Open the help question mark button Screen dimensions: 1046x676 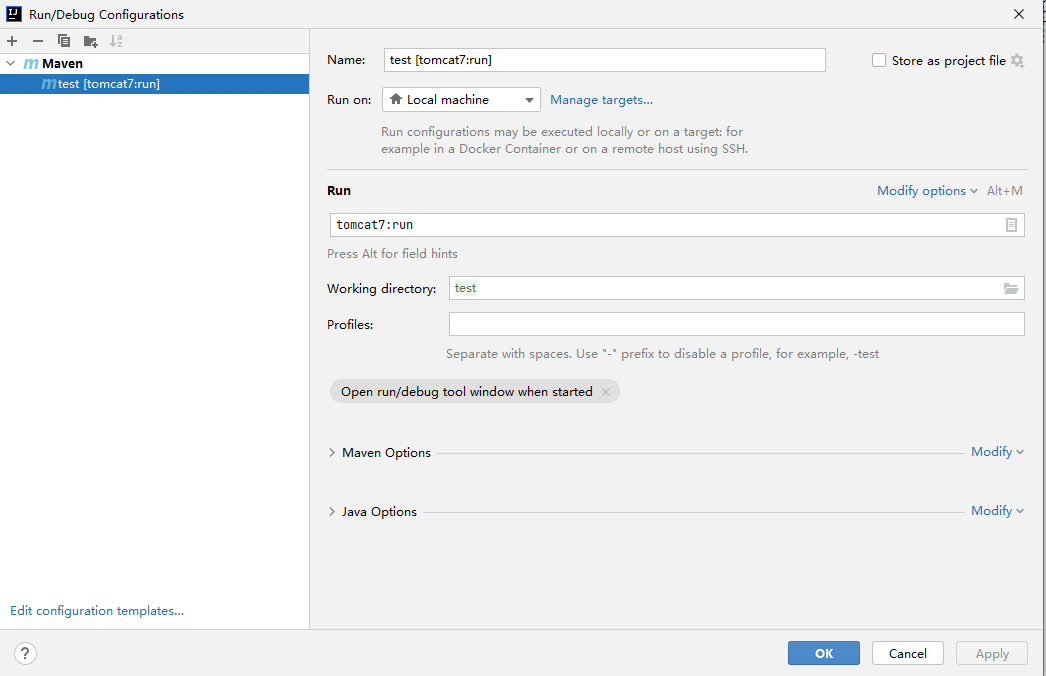pos(26,653)
